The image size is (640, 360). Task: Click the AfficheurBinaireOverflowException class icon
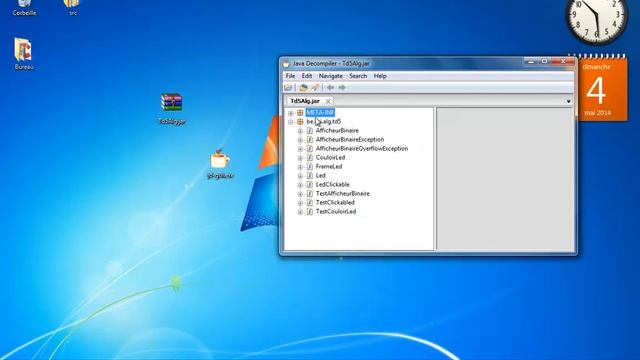[x=310, y=149]
